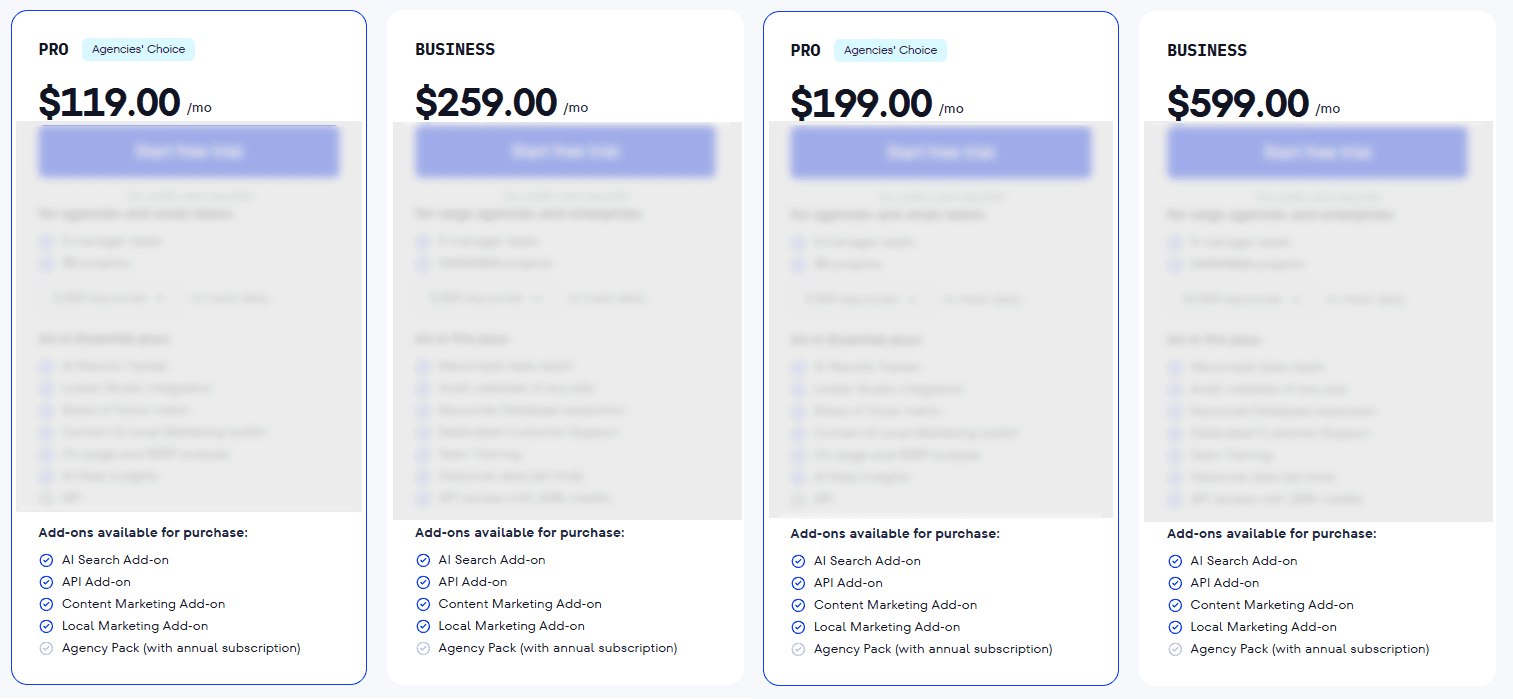Click Local Marketing Add-on check icon on $599 Business card
This screenshot has width=1513, height=699.
point(1174,626)
